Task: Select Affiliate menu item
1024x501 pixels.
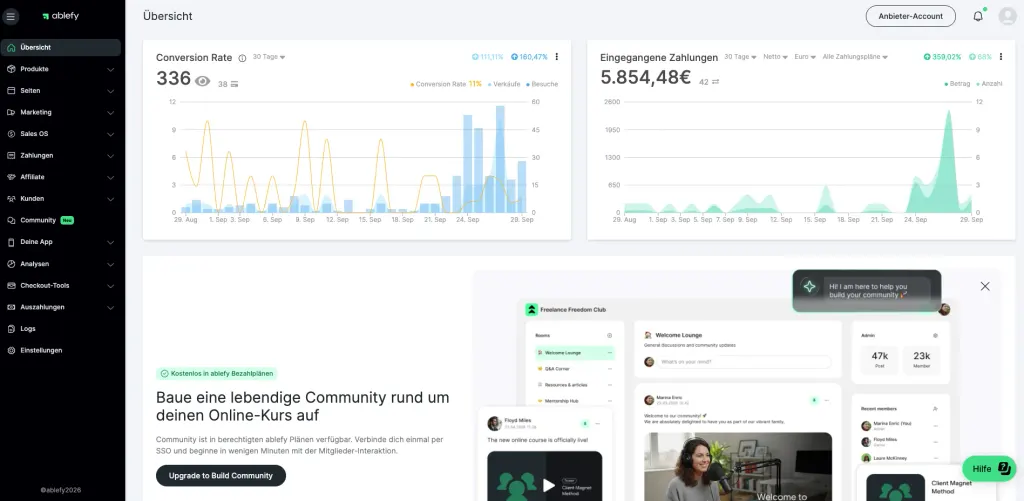Action: tap(61, 177)
